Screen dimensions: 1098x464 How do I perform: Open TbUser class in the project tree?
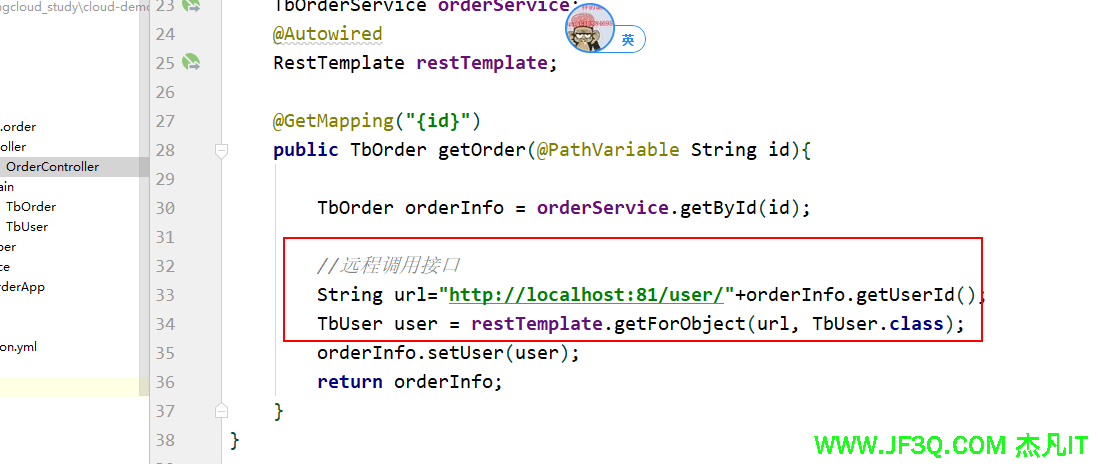click(27, 227)
